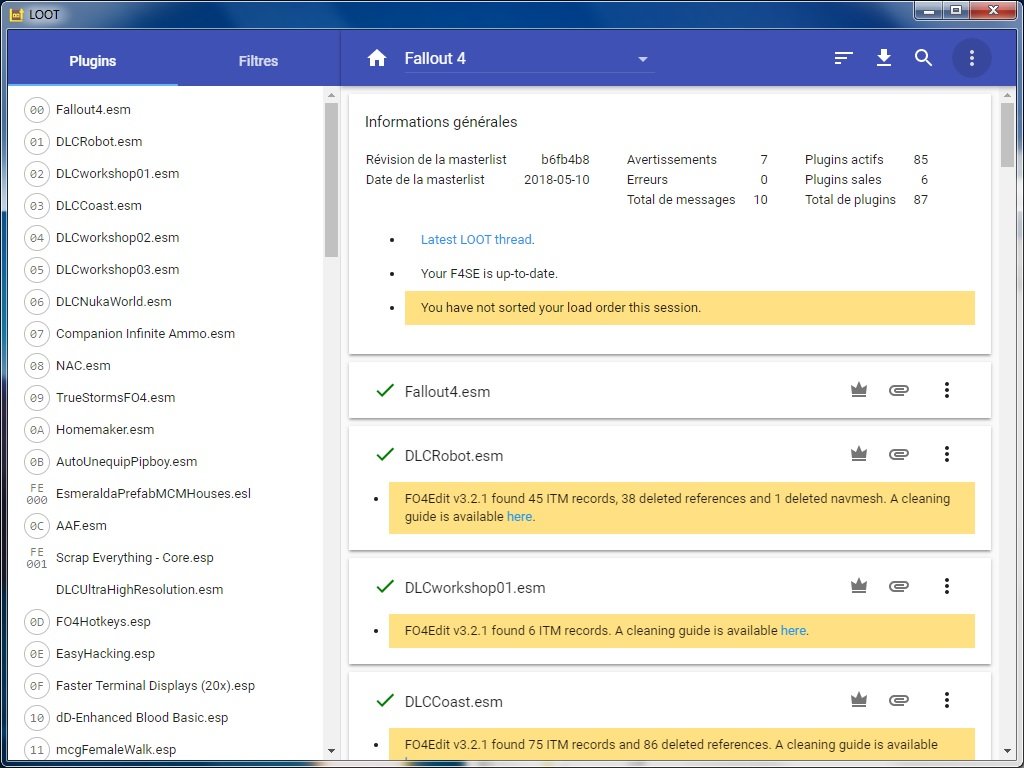The width and height of the screenshot is (1024, 768).
Task: Click the crown icon on DLCCoast.esm card
Action: click(x=859, y=701)
